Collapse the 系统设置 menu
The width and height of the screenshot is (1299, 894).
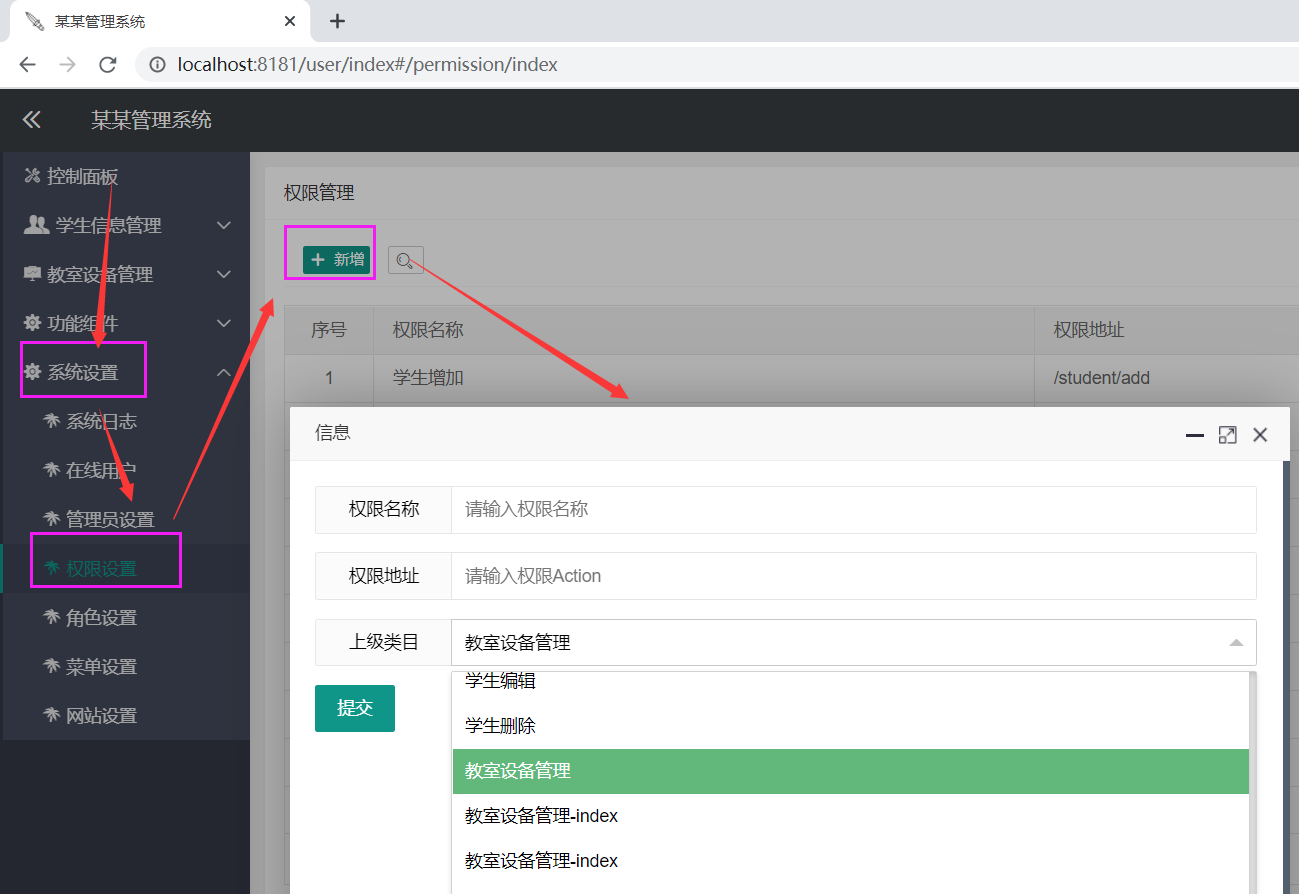(x=222, y=371)
